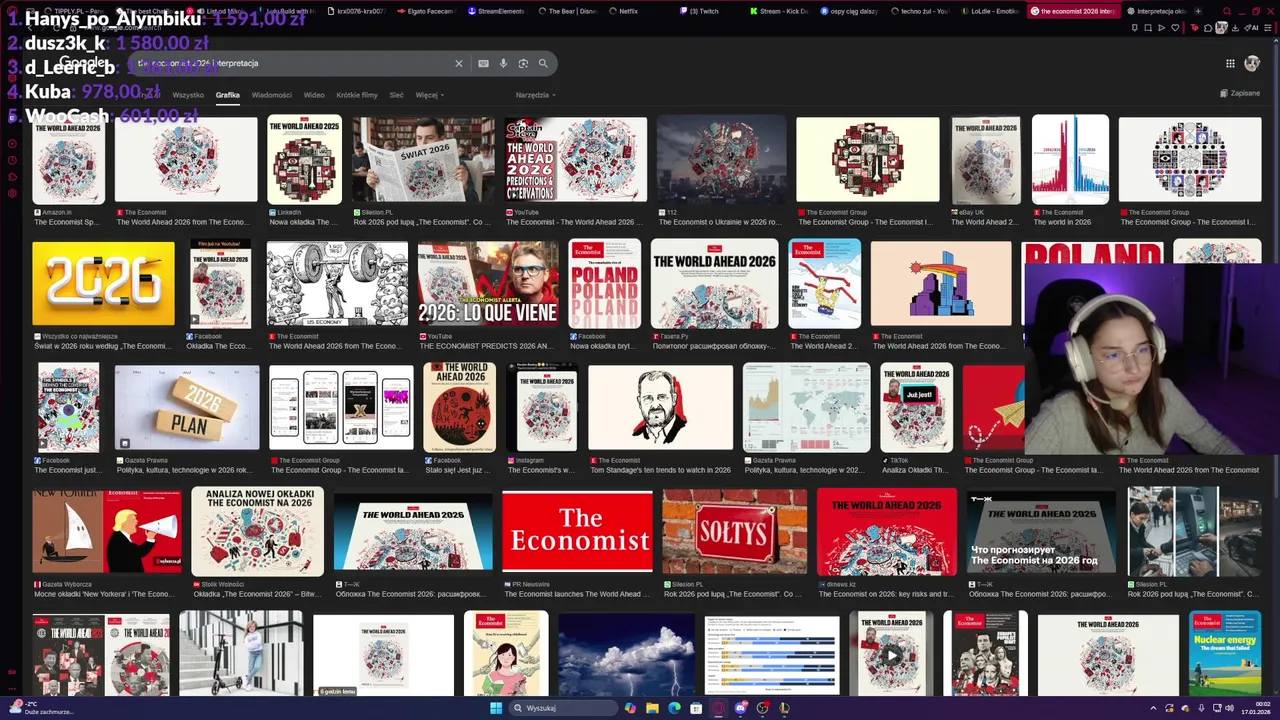
Task: Open browser downloads icon
Action: 1235,28
